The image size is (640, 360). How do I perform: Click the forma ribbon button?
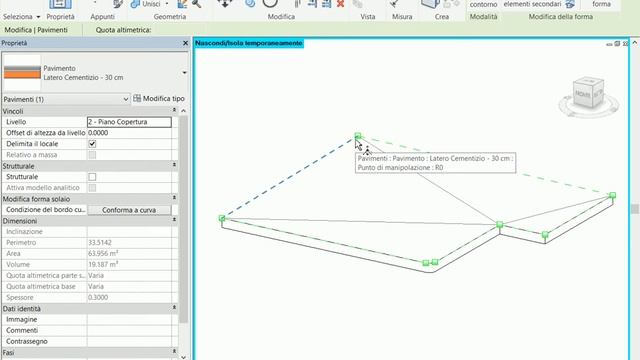click(602, 4)
